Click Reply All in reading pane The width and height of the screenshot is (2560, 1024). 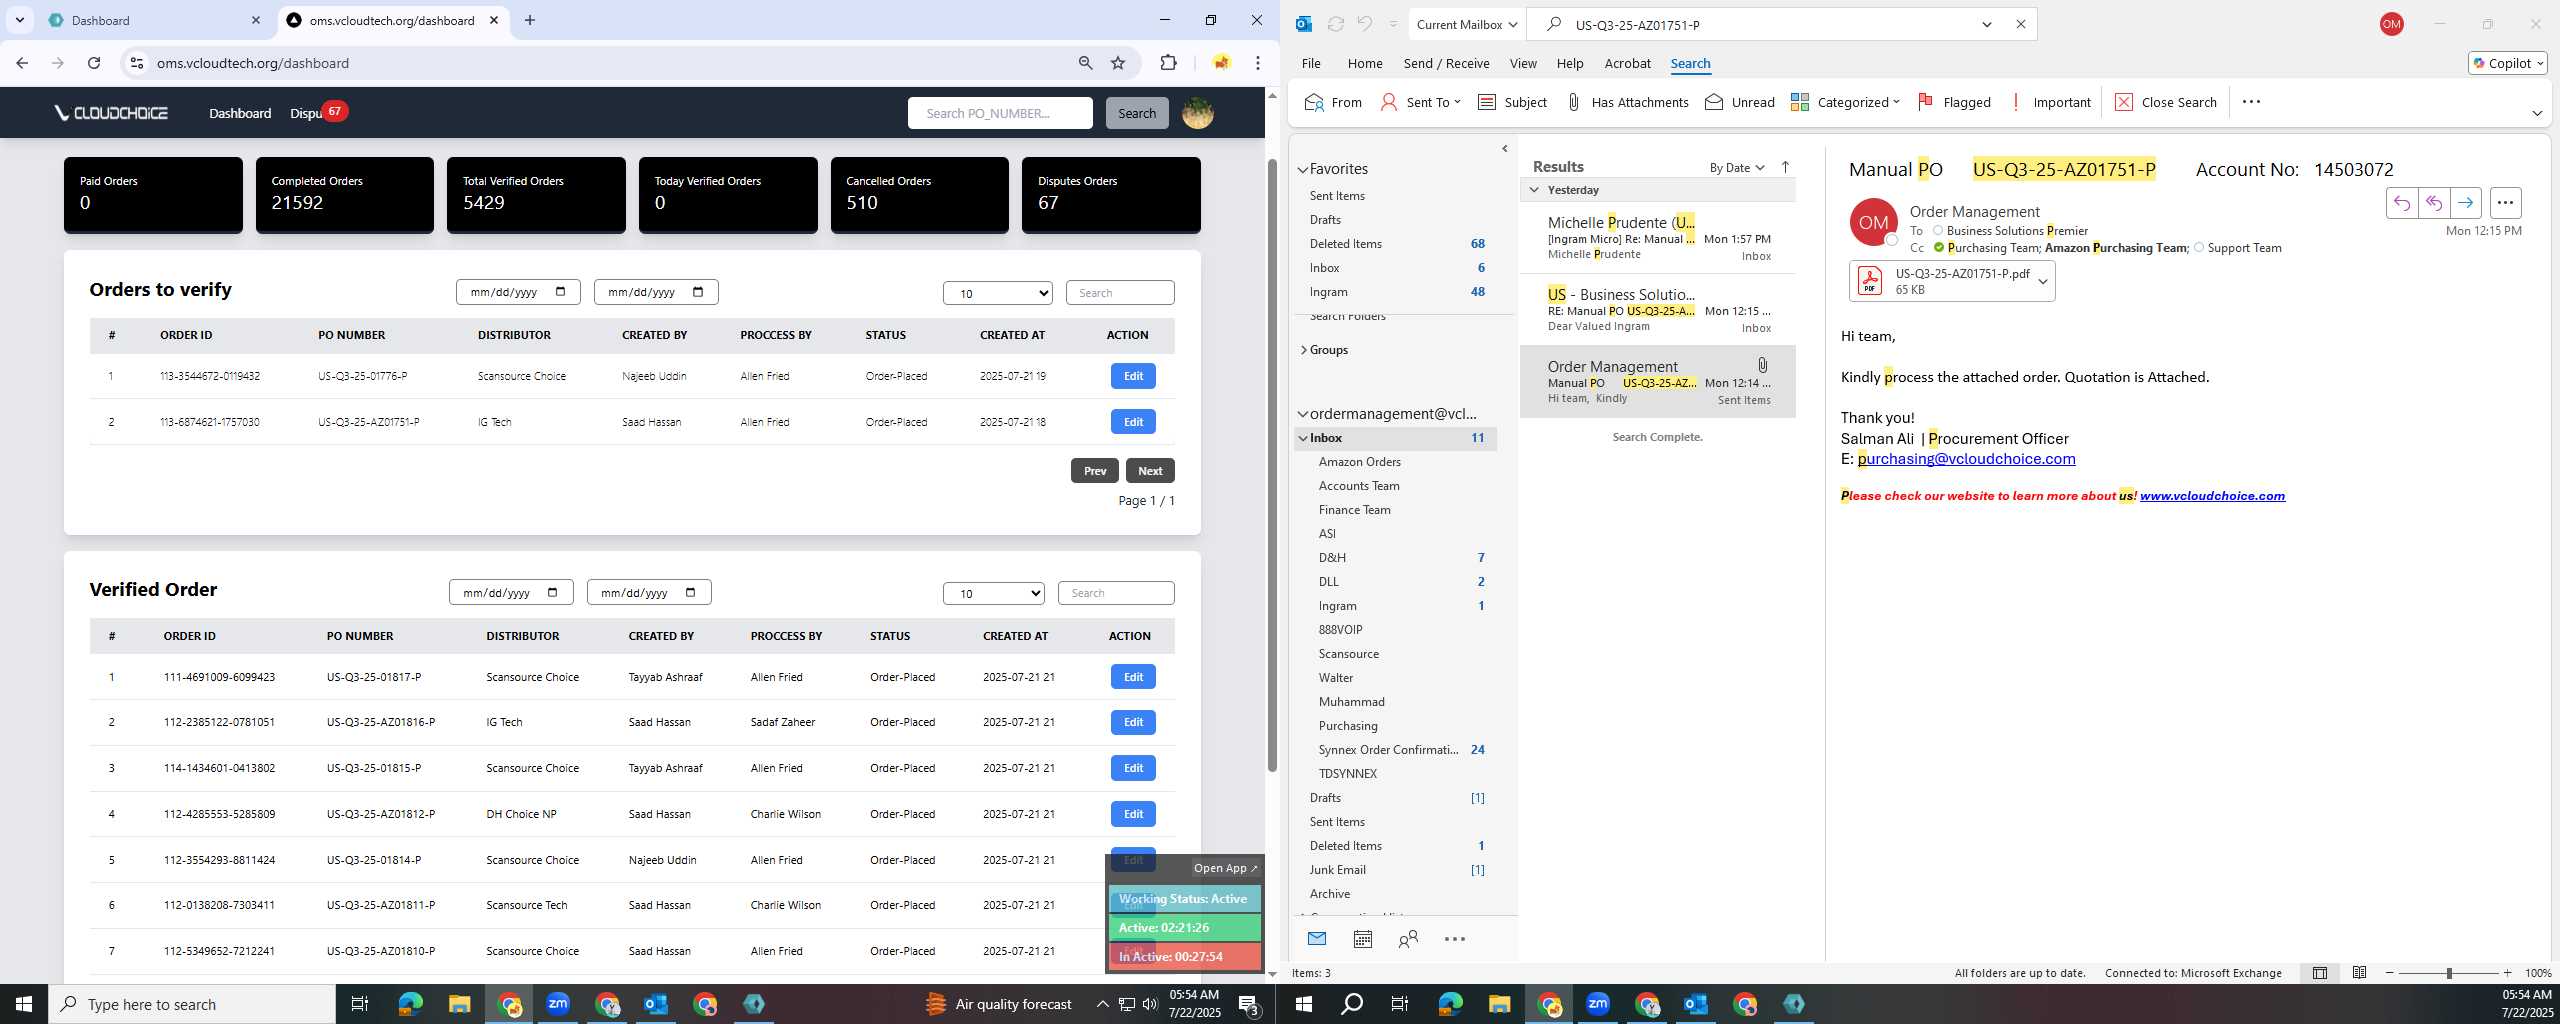tap(2433, 203)
